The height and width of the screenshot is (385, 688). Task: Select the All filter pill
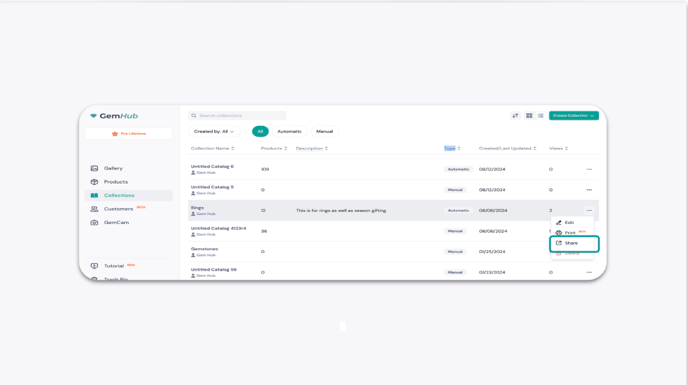point(260,131)
